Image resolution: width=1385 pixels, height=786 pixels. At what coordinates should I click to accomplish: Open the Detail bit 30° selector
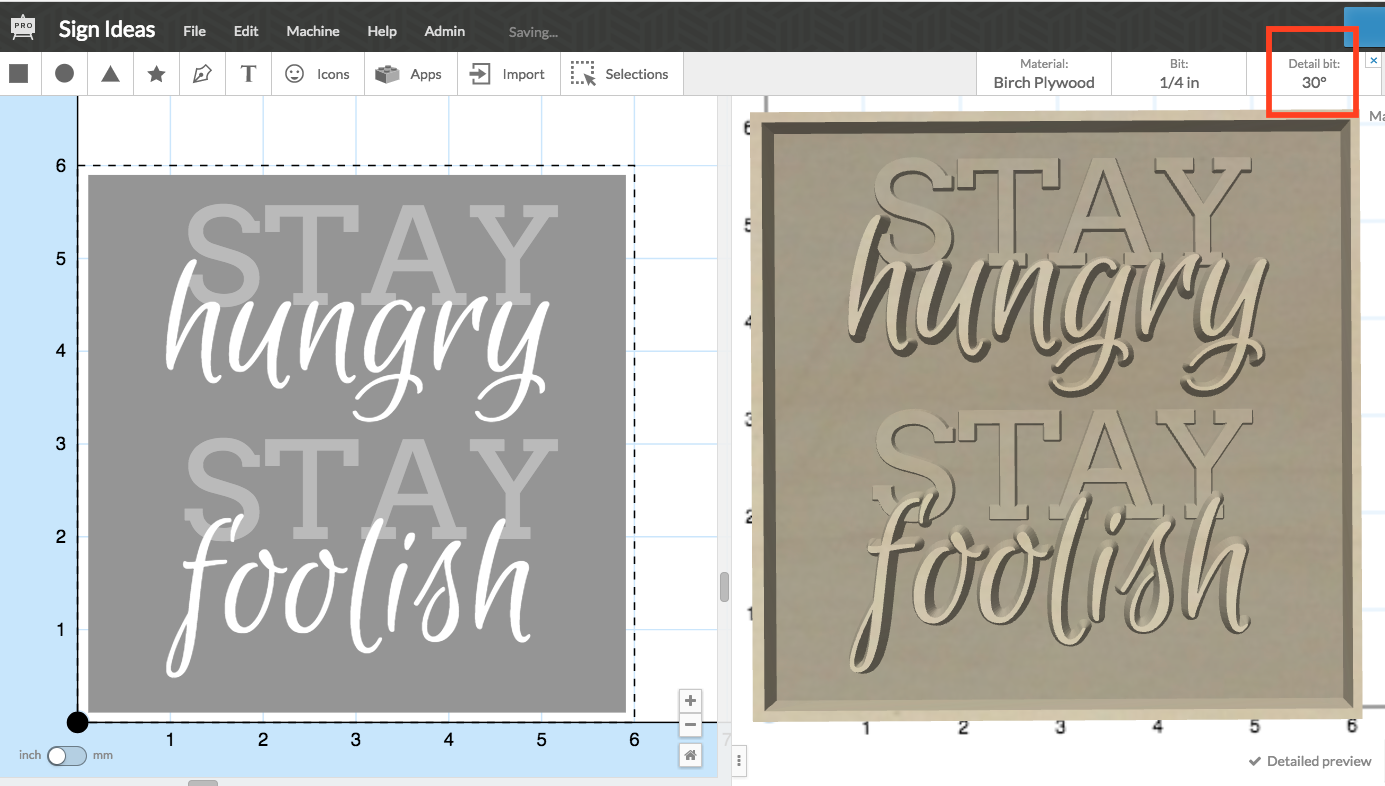(1313, 74)
